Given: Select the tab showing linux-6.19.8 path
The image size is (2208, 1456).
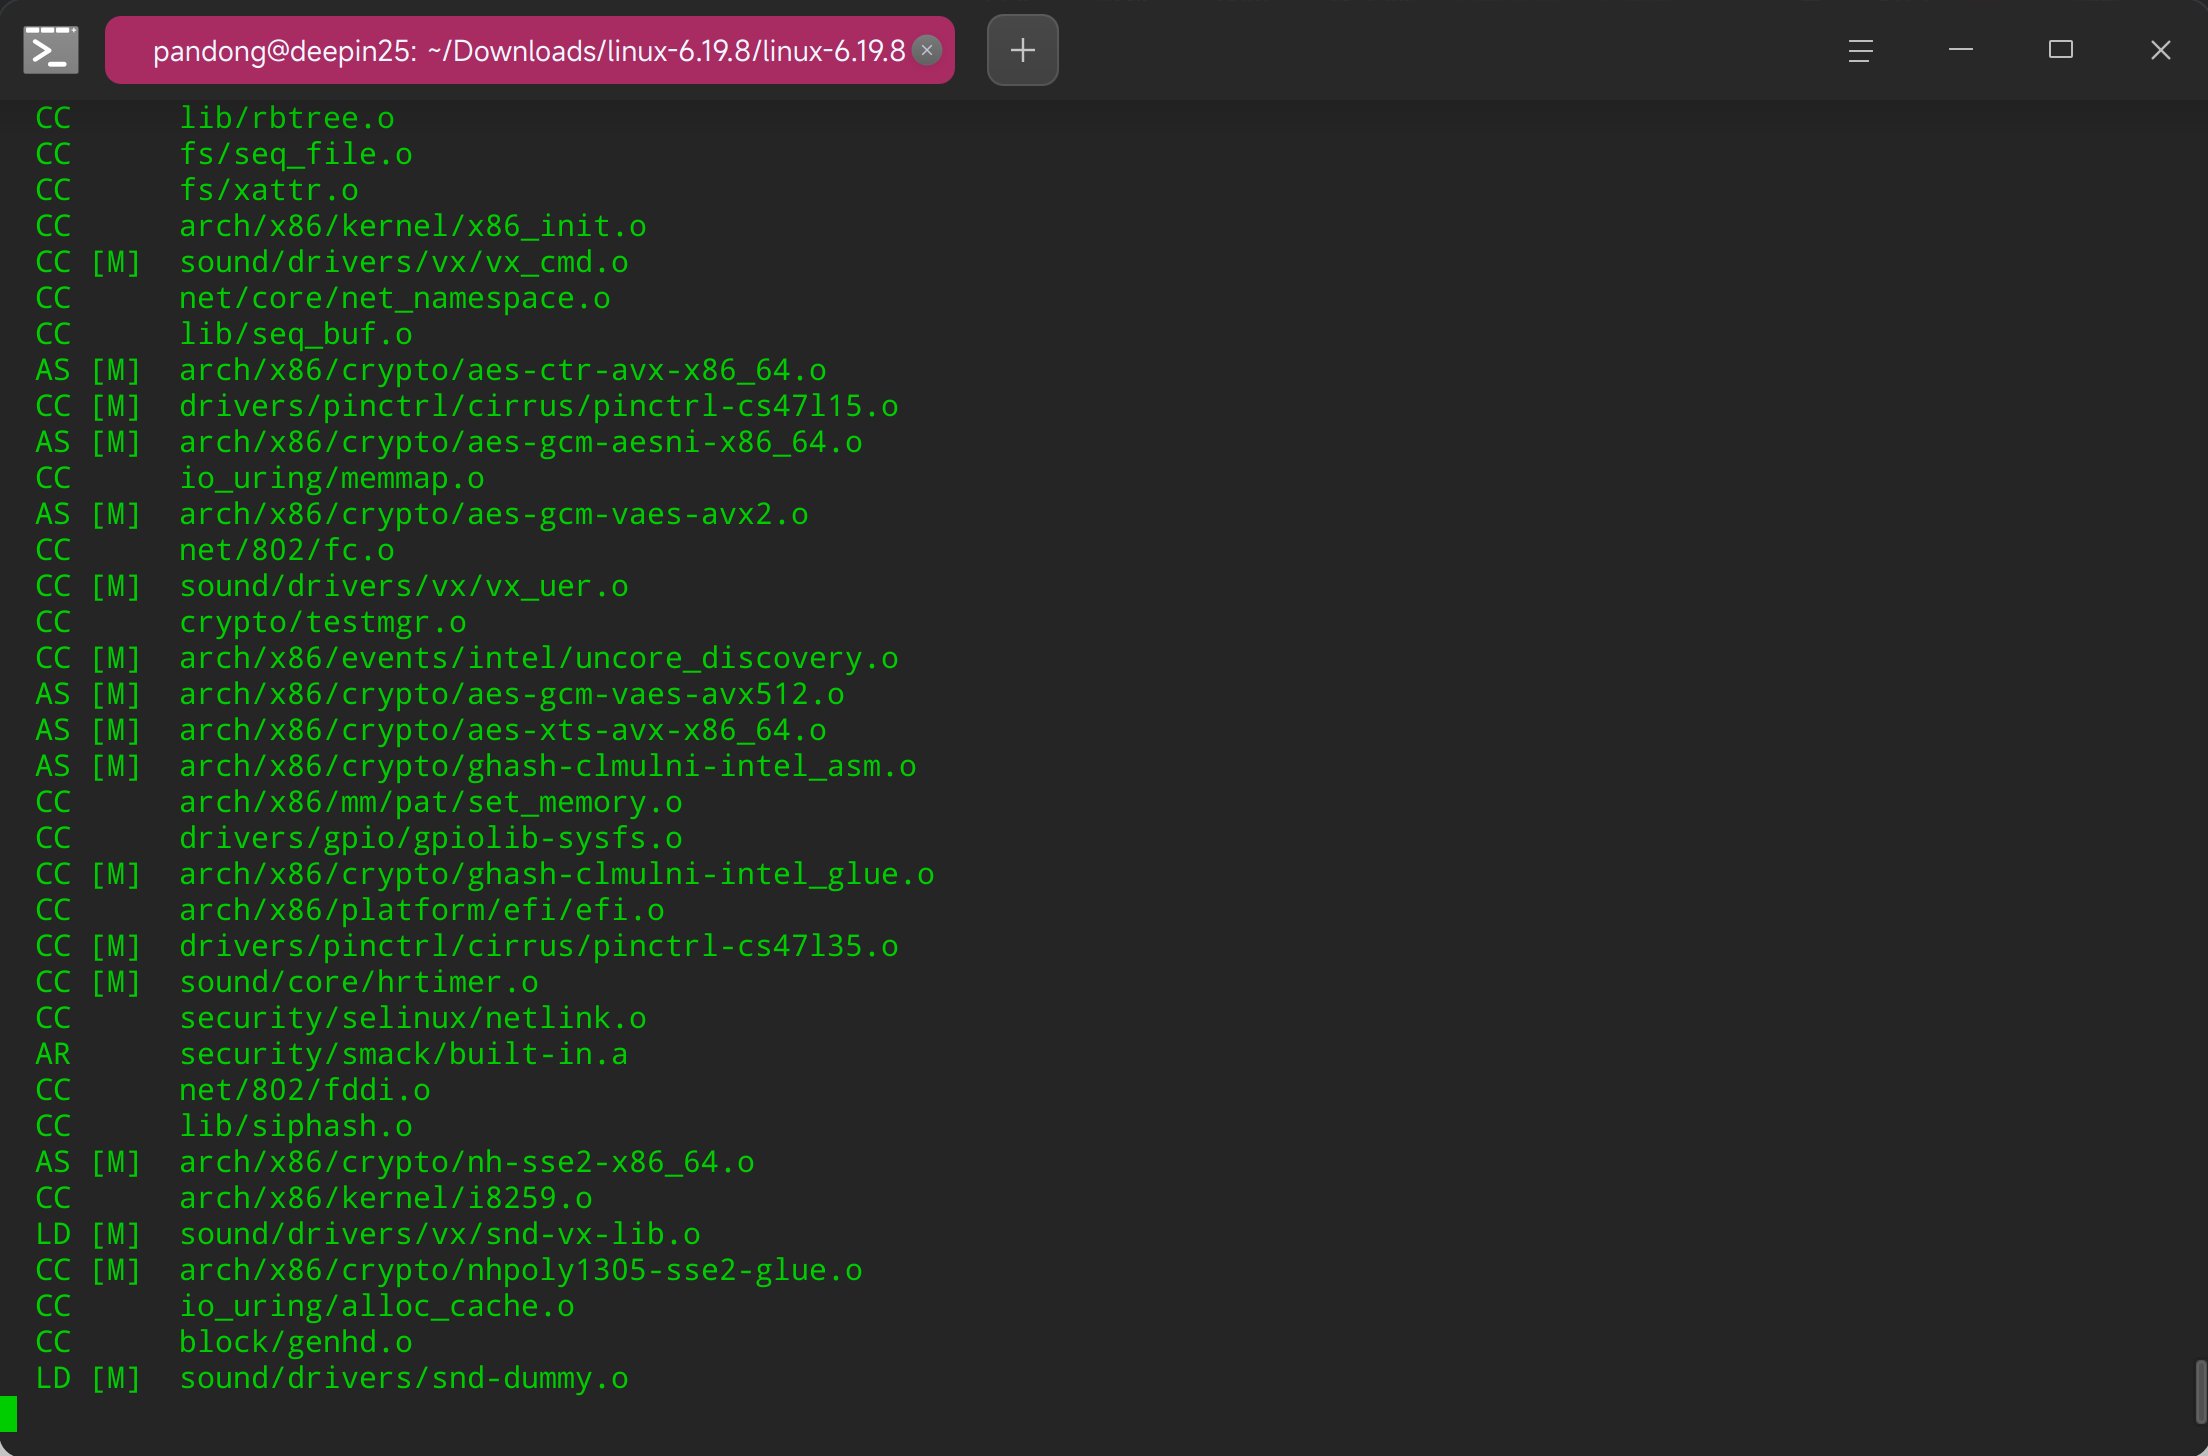Looking at the screenshot, I should pyautogui.click(x=529, y=50).
